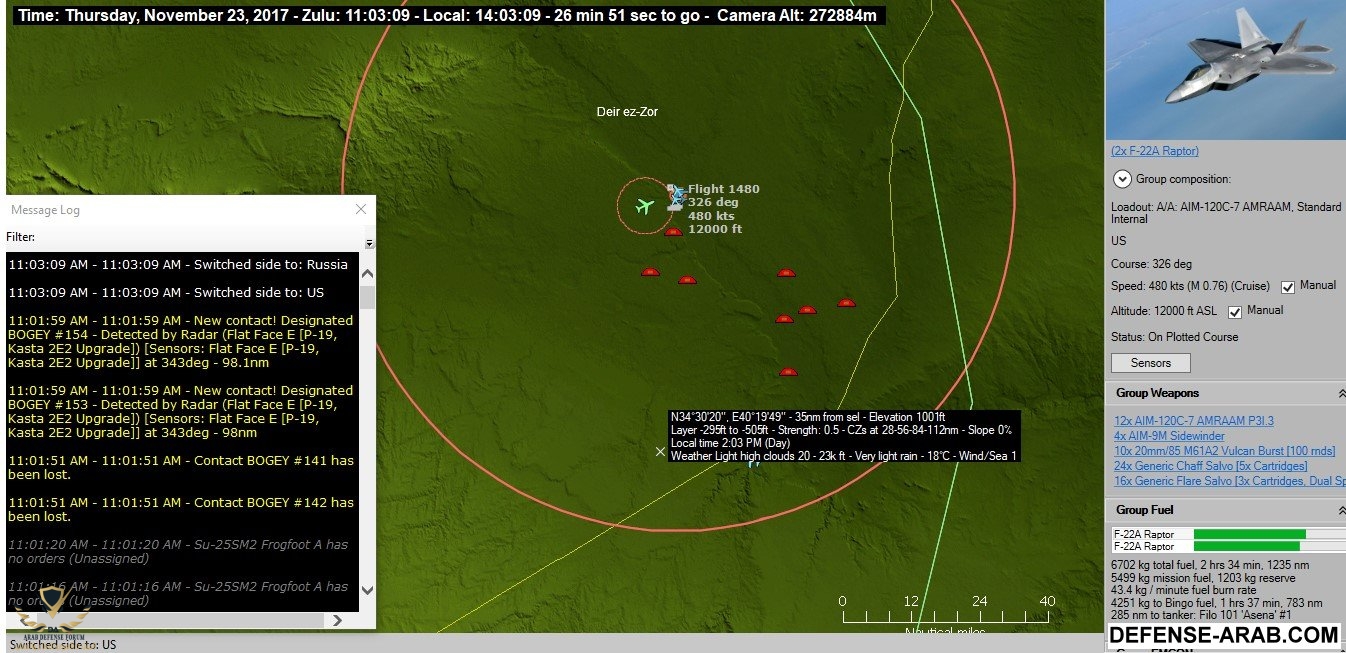Select 'Contact BOGEY #141 has been lost' entry
The image size is (1346, 653).
coord(181,468)
